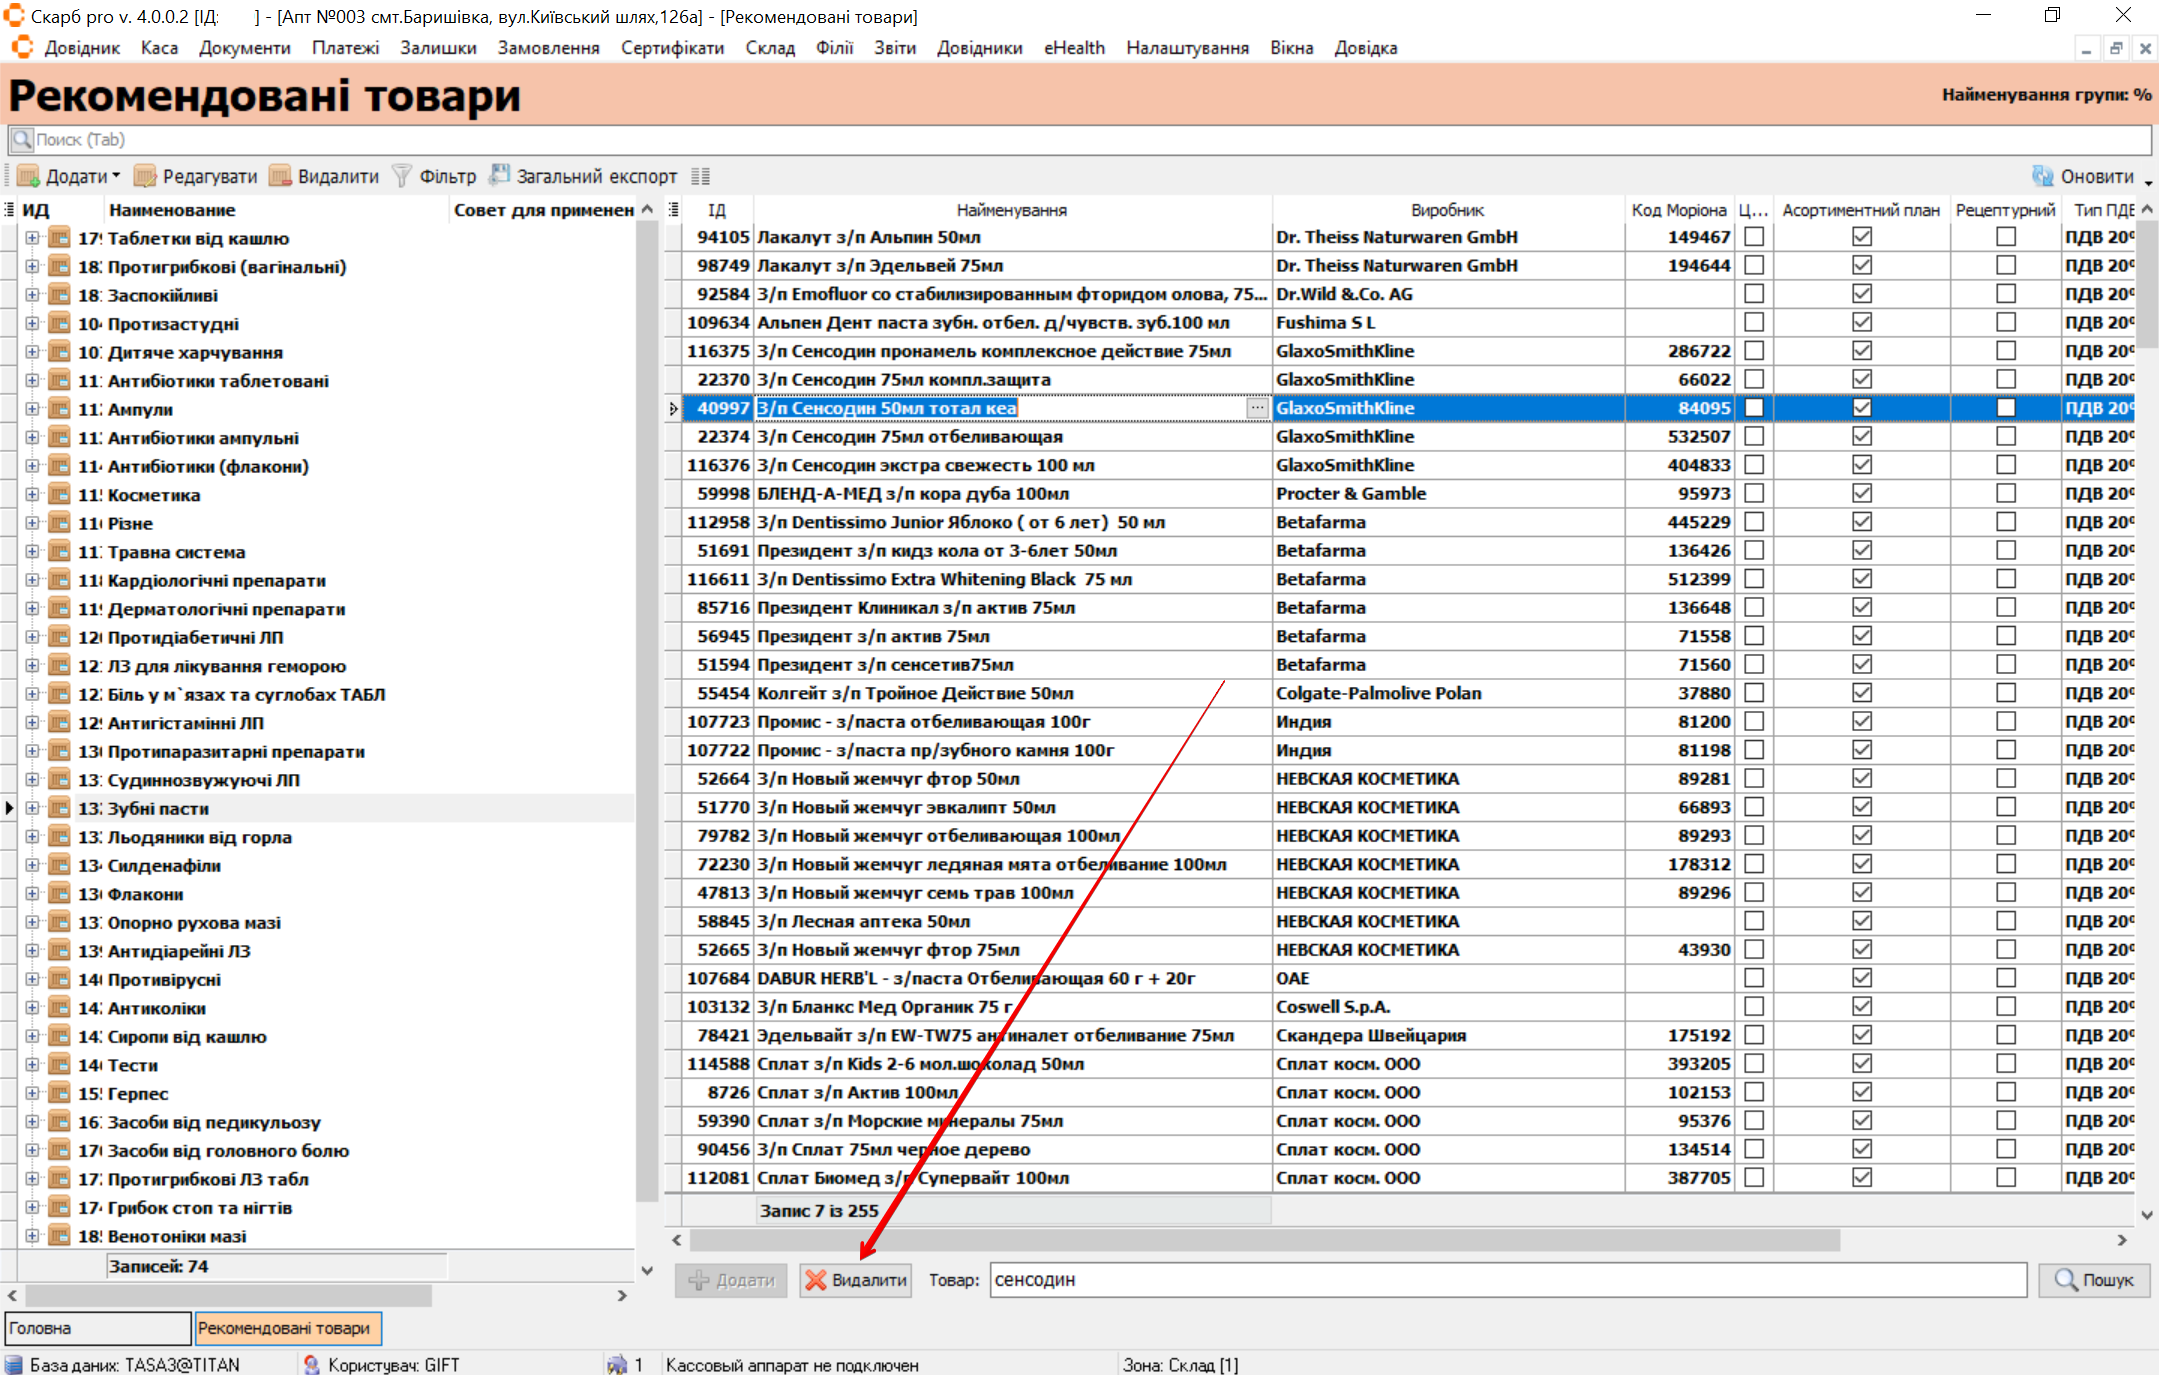Screen dimensions: 2159x1375
Task: Expand the Зубні пасти tree node
Action: pos(32,808)
